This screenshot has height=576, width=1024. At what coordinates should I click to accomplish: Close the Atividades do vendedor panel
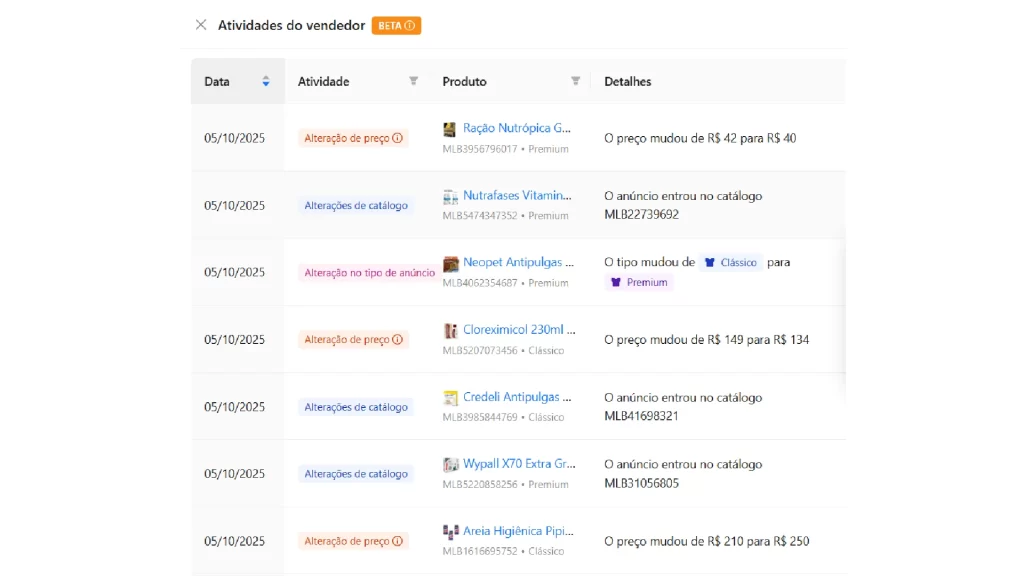point(199,26)
